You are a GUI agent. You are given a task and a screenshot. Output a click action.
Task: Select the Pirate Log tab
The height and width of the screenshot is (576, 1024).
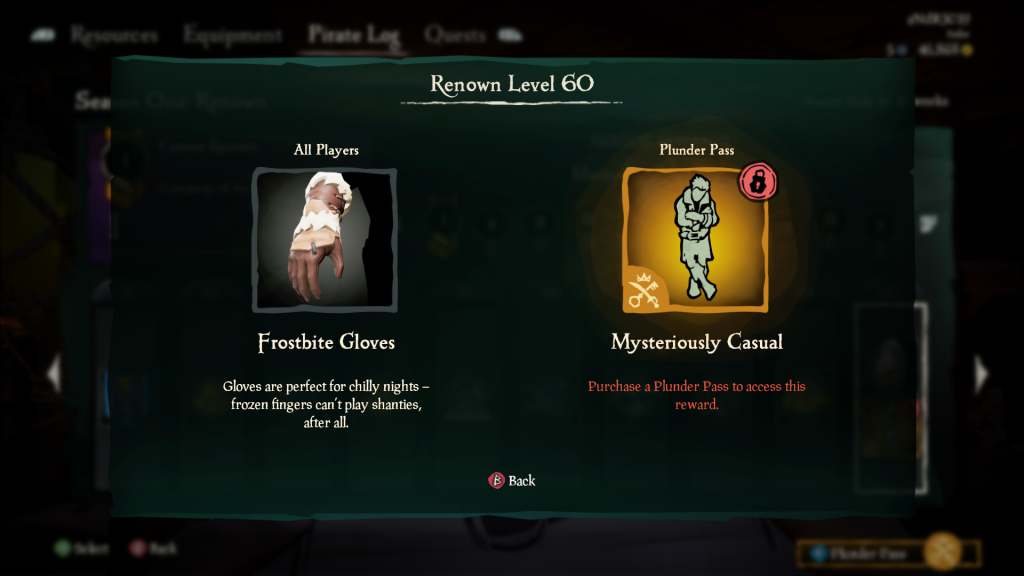pos(354,35)
